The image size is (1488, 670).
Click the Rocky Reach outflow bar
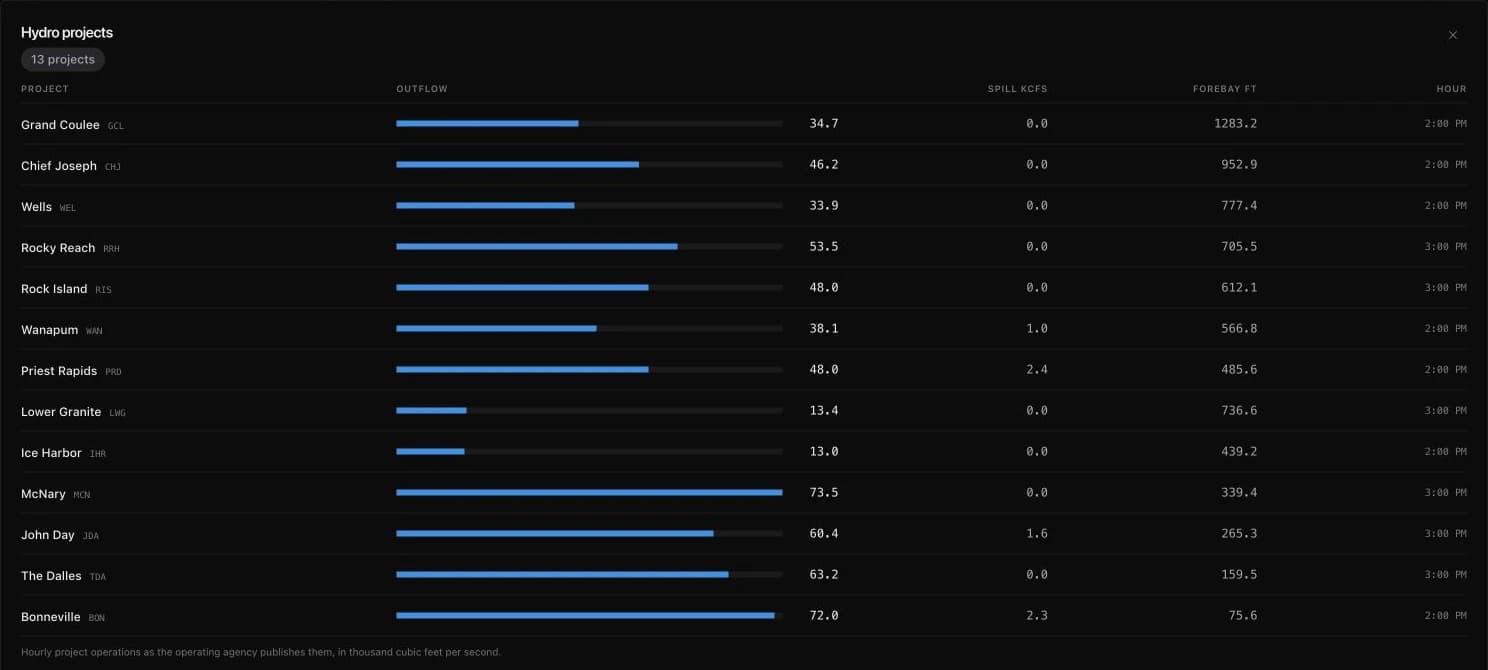(x=589, y=247)
